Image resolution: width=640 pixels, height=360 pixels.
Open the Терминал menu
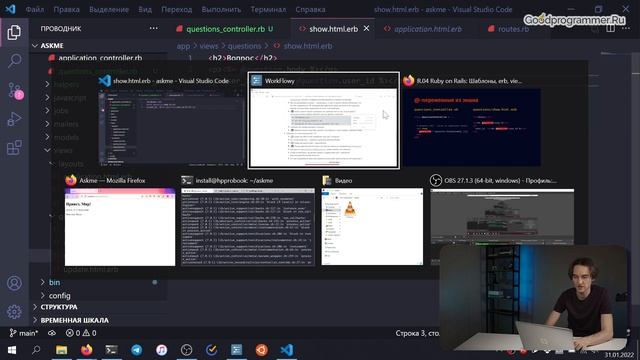[268, 9]
